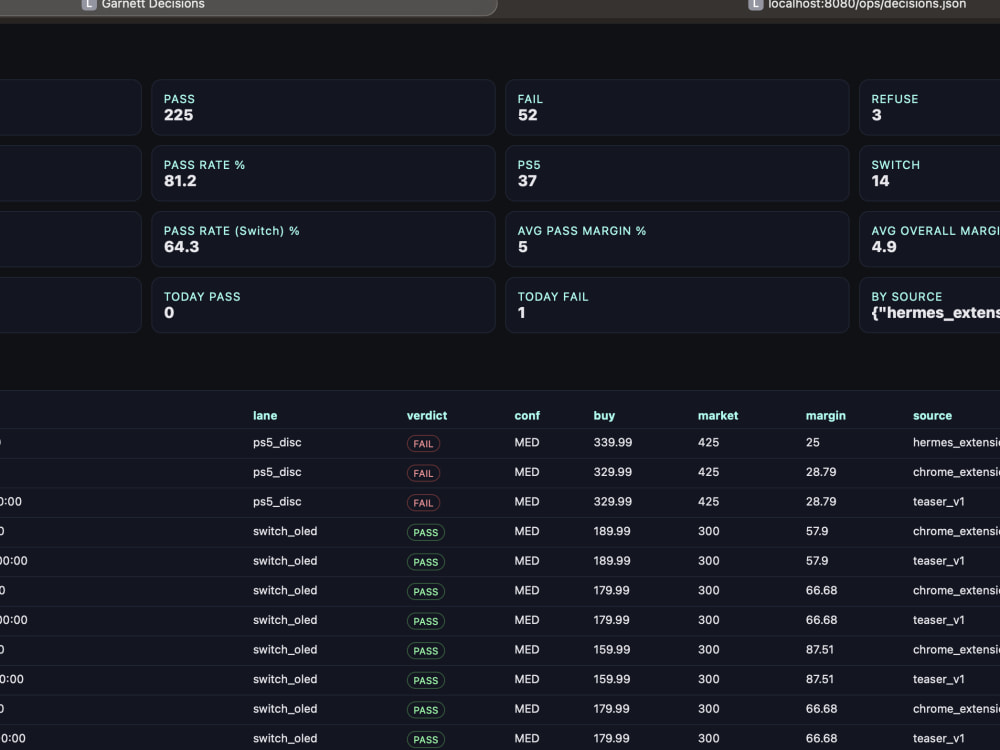Sort by the conf column header

pos(527,416)
